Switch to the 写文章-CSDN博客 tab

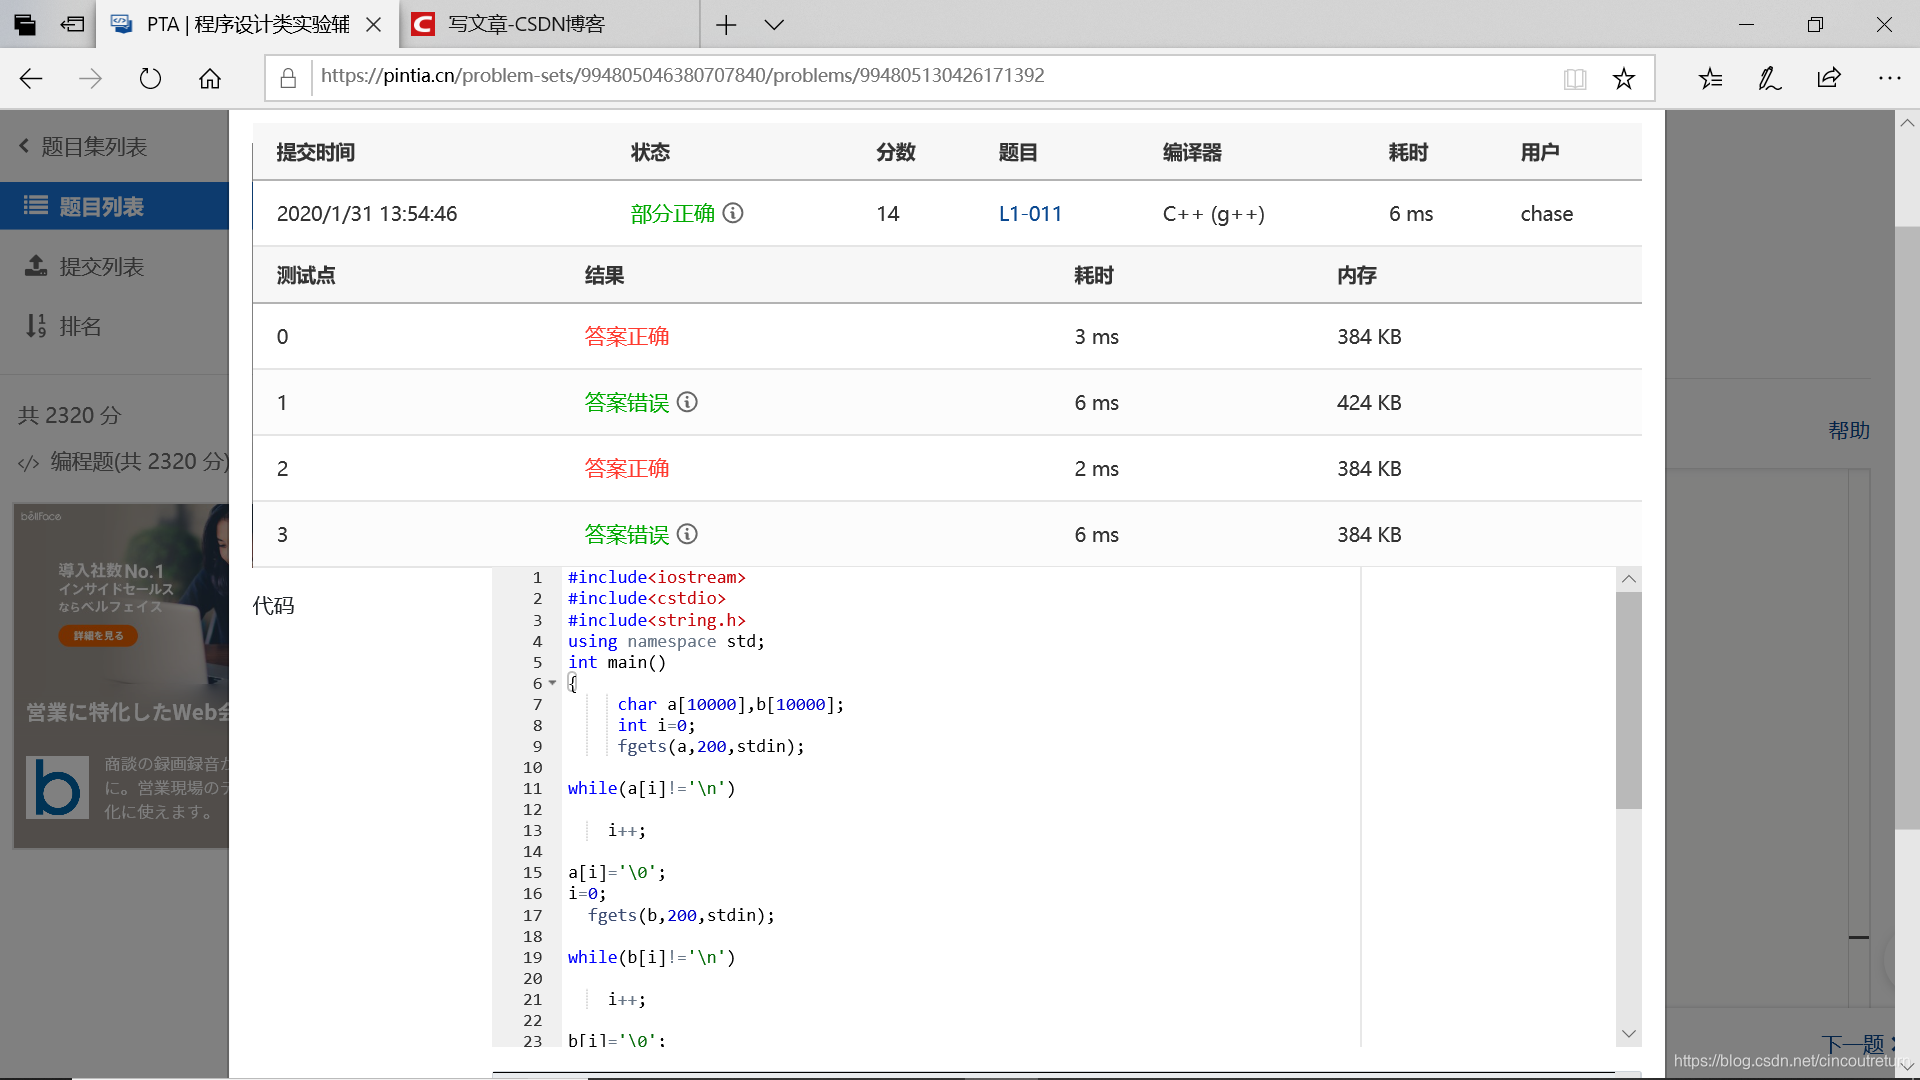tap(527, 25)
